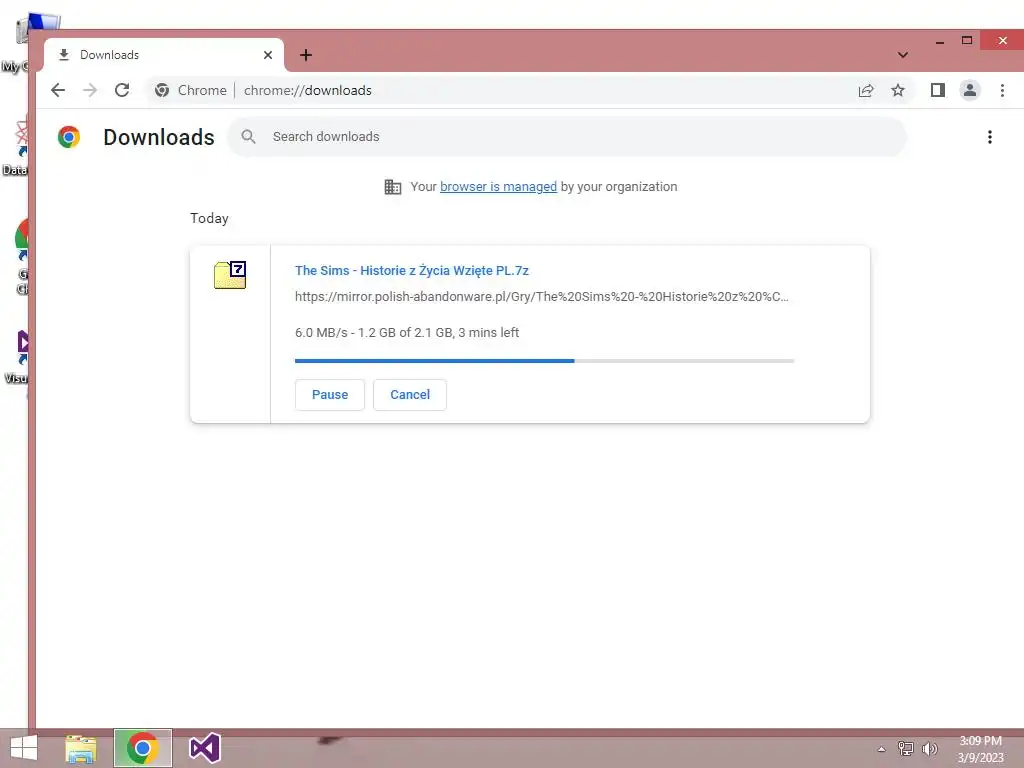Click the 'Downloads' page heading
This screenshot has height=768, width=1024.
click(x=159, y=137)
